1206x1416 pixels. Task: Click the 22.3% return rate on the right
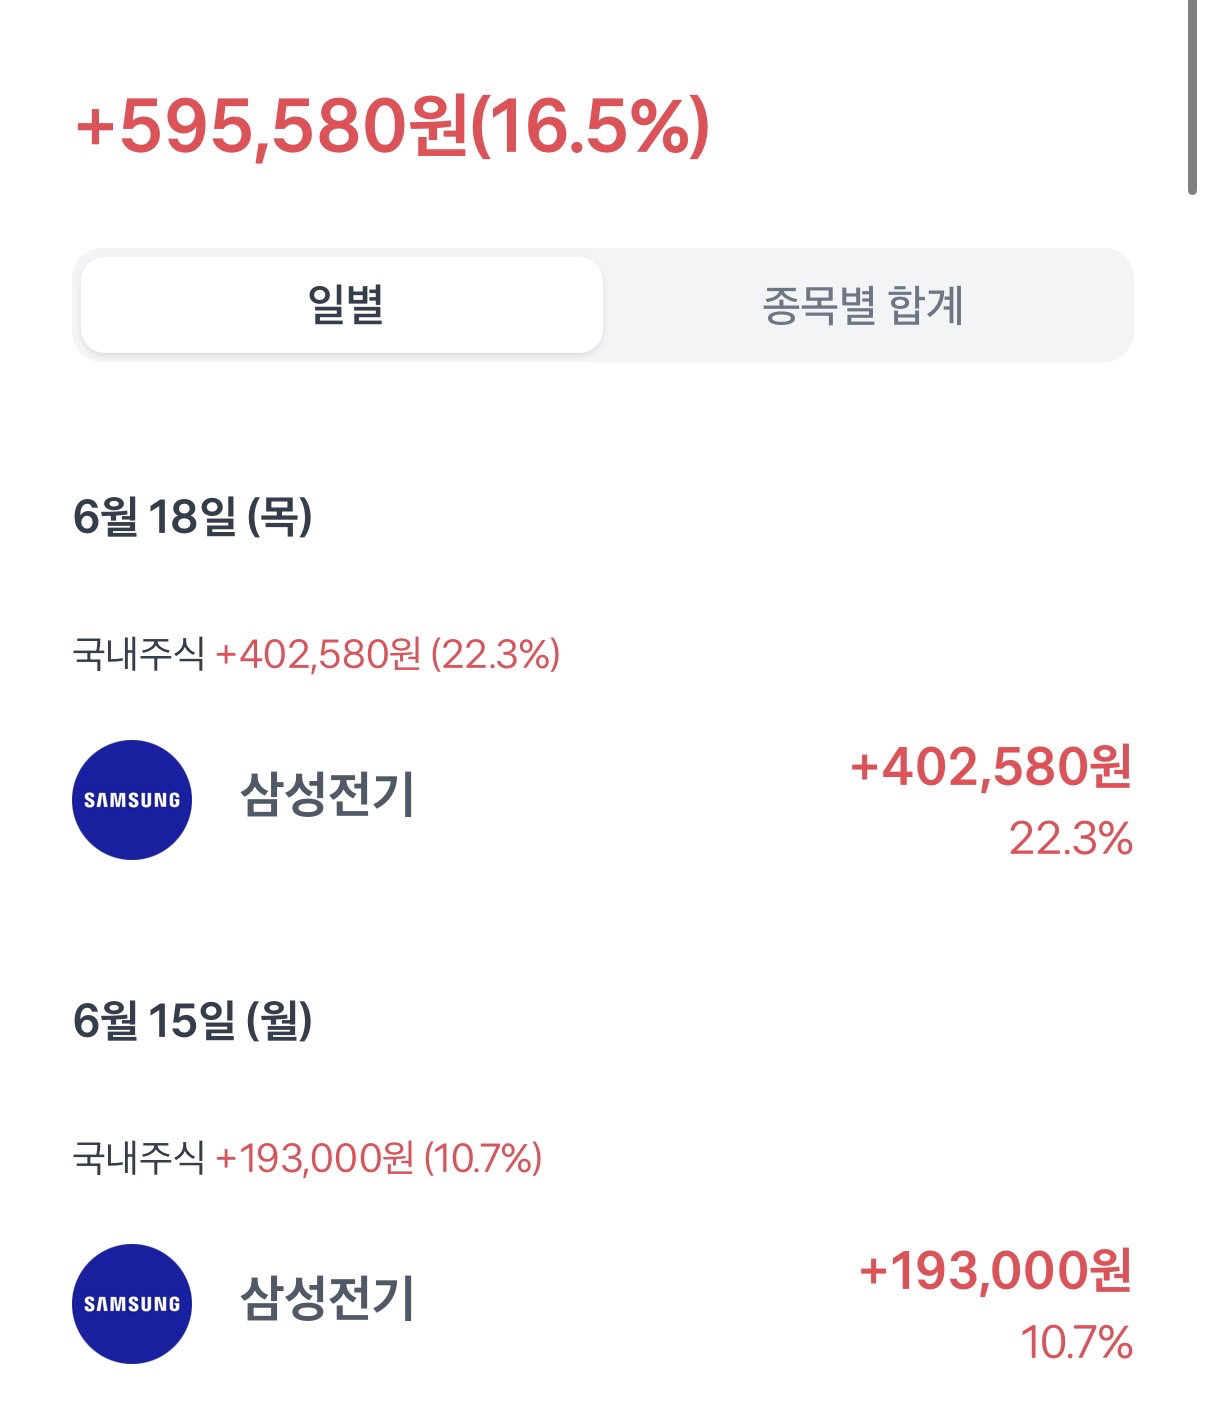(x=1071, y=839)
